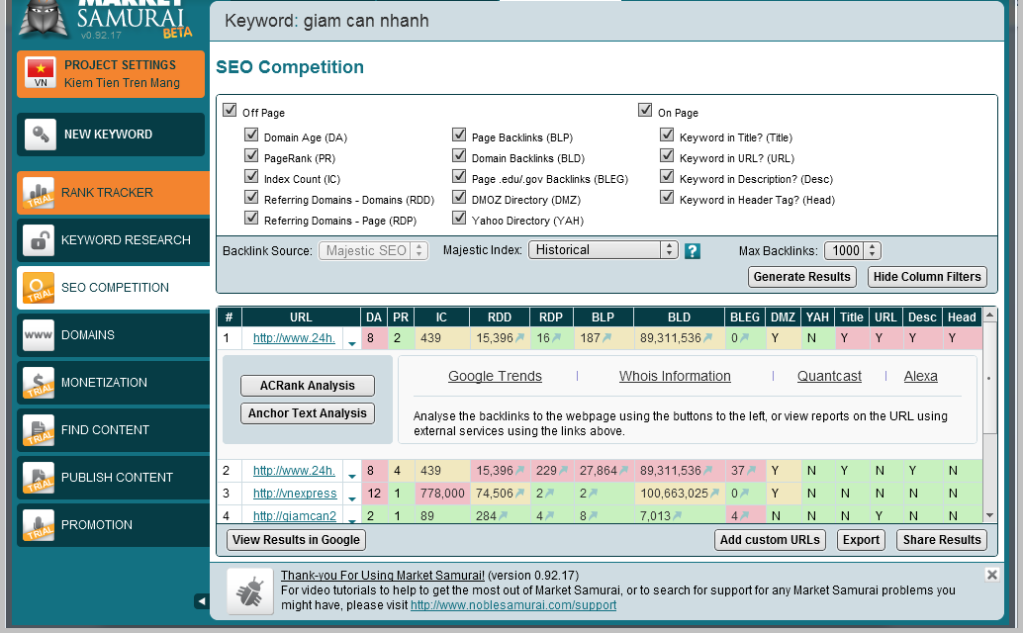Close the Thank-you notice panel
The width and height of the screenshot is (1023, 633).
tap(991, 574)
